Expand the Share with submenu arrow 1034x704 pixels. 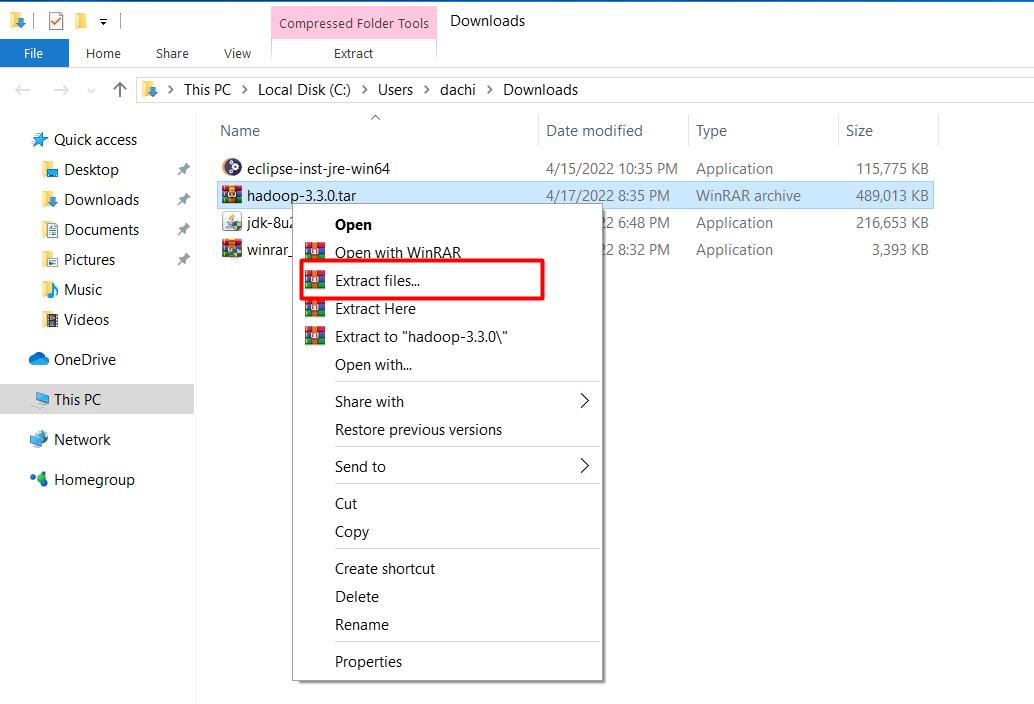(584, 401)
